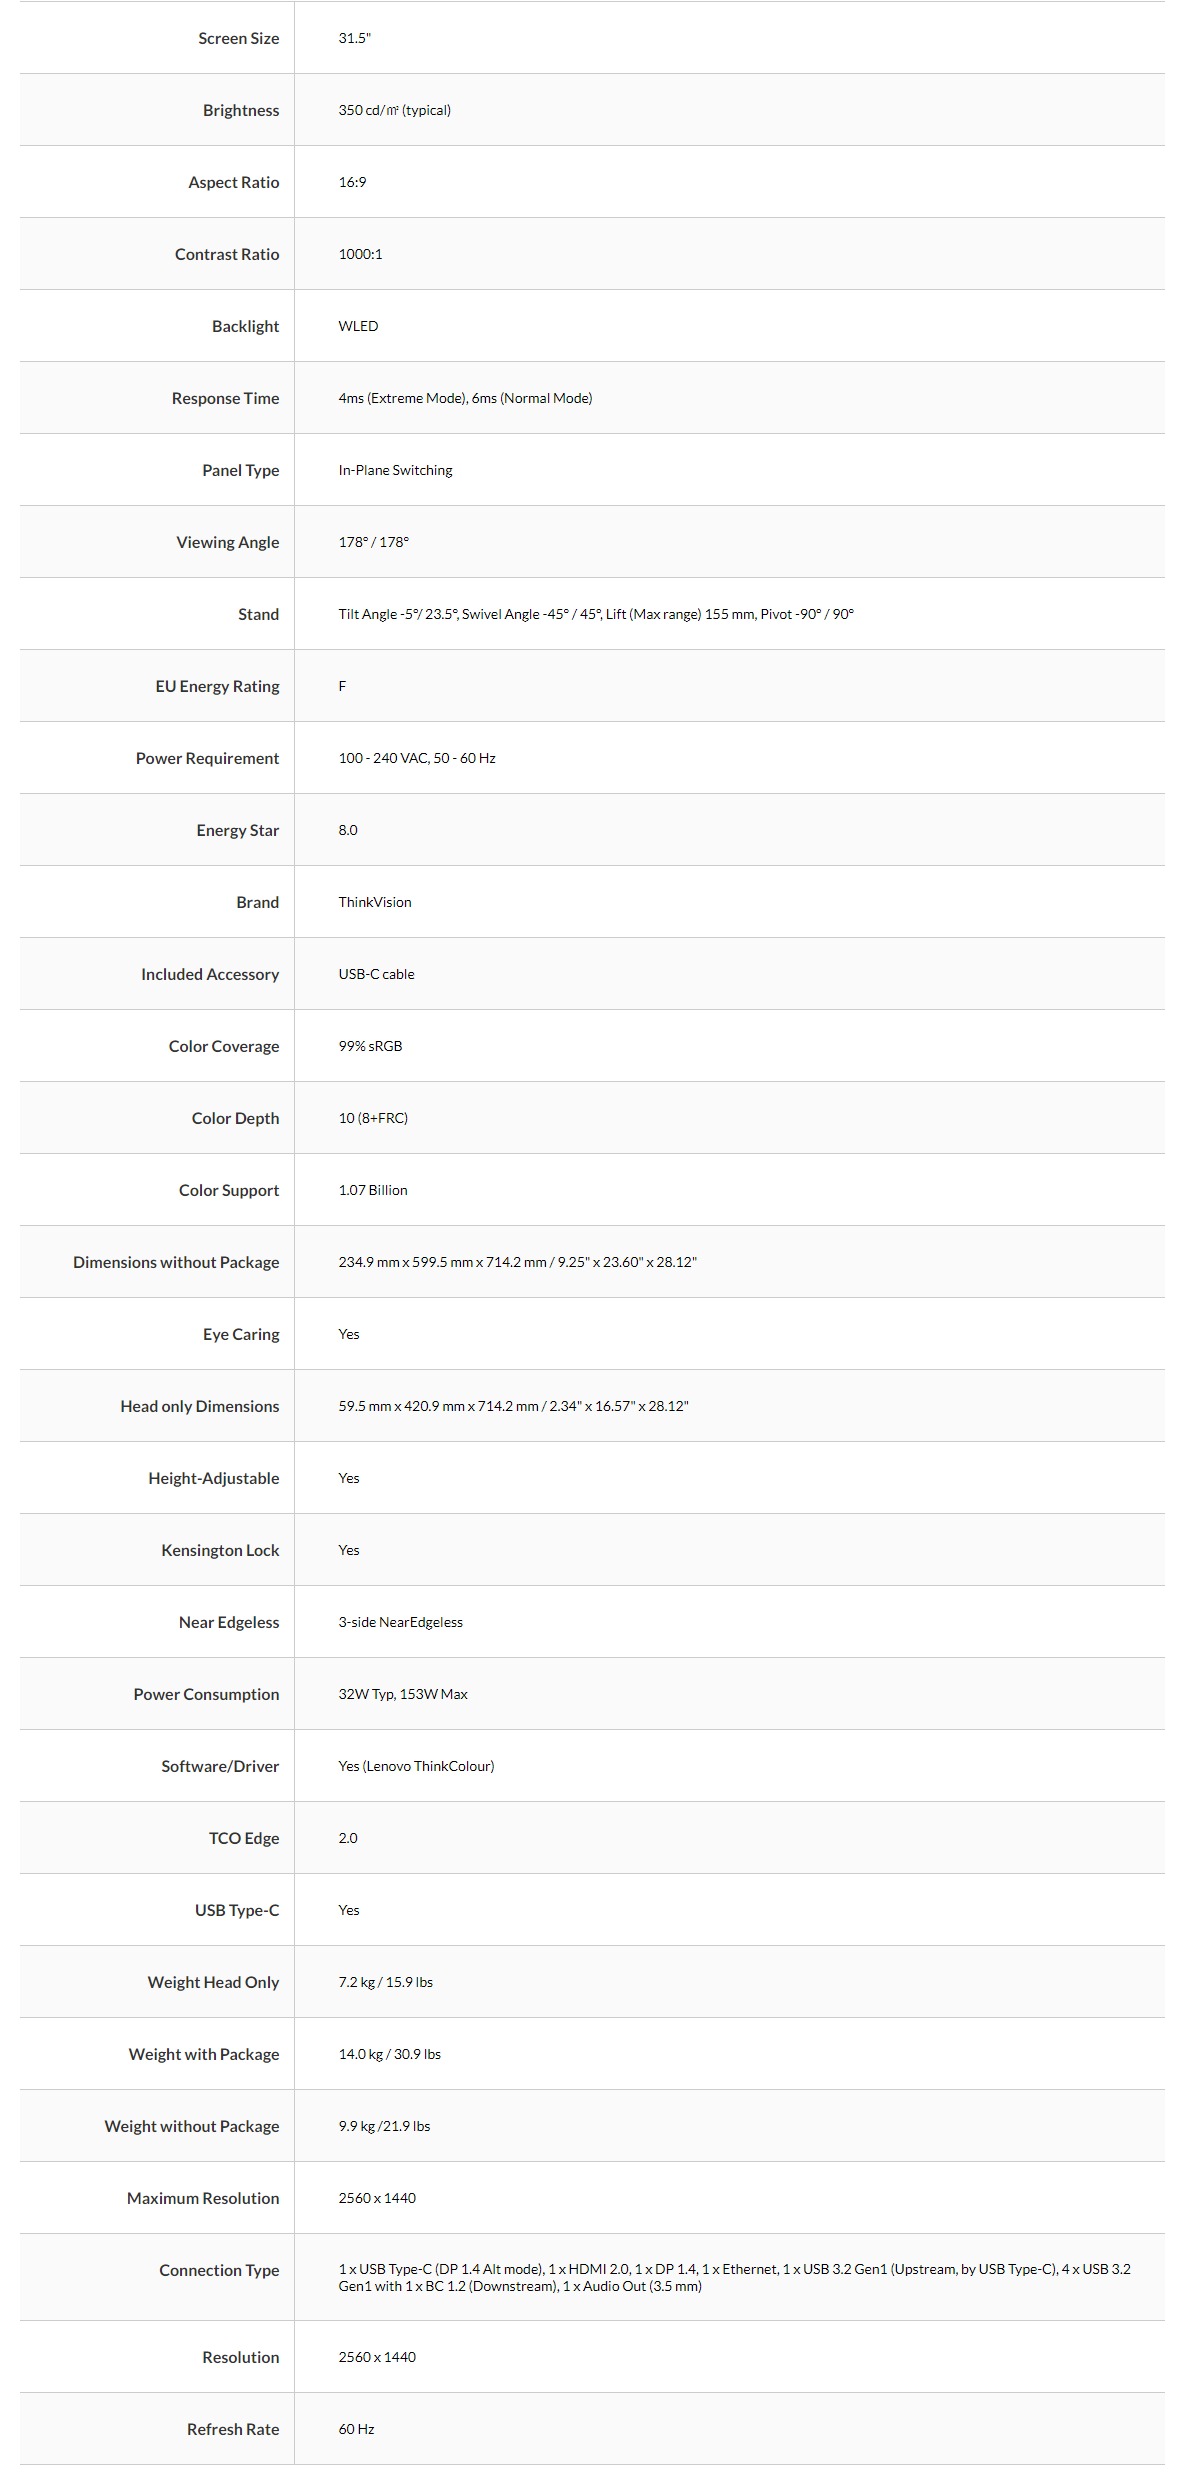Image resolution: width=1185 pixels, height=2483 pixels.
Task: Select the Head only Dimensions value
Action: pos(513,1406)
